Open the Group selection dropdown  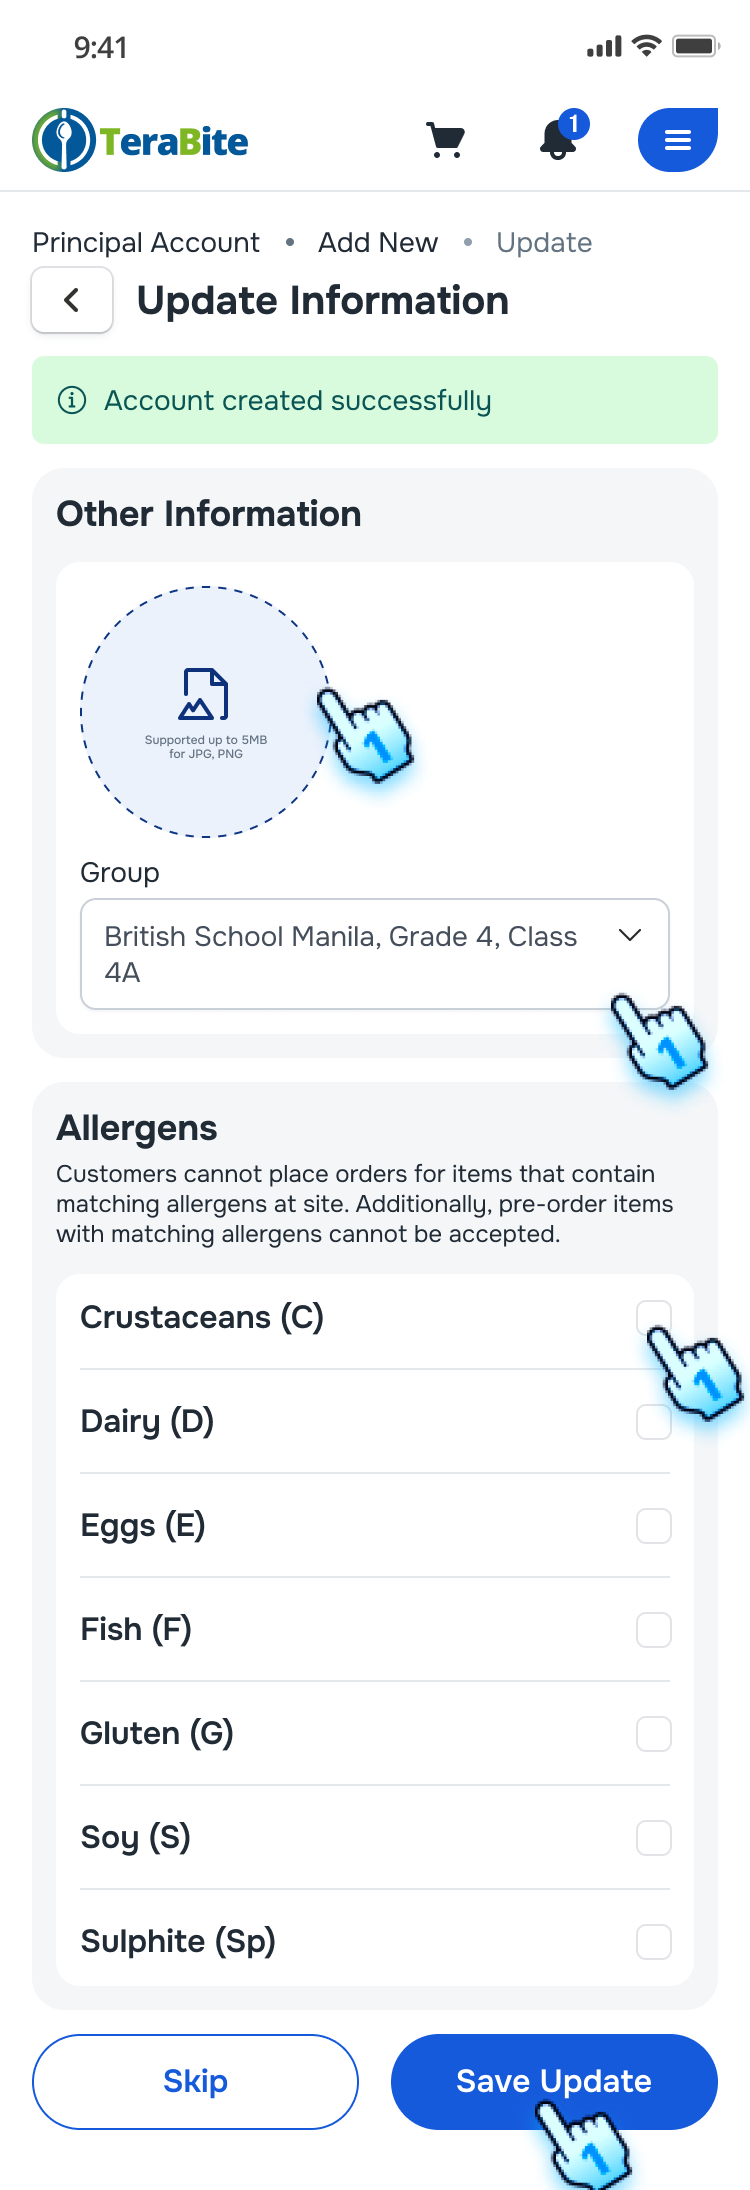coord(374,953)
